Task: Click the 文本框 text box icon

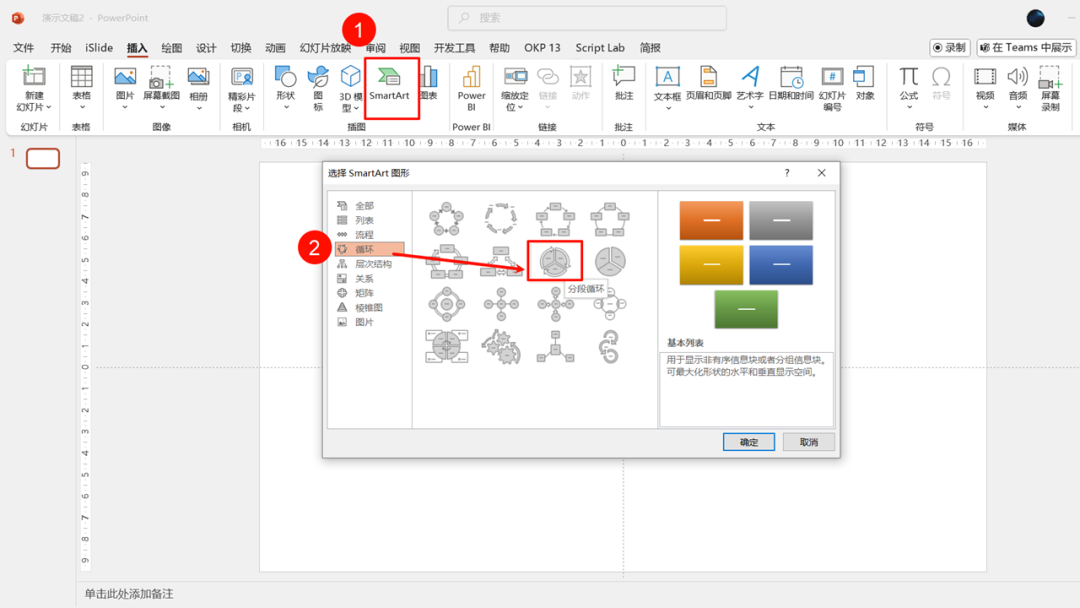Action: 667,76
